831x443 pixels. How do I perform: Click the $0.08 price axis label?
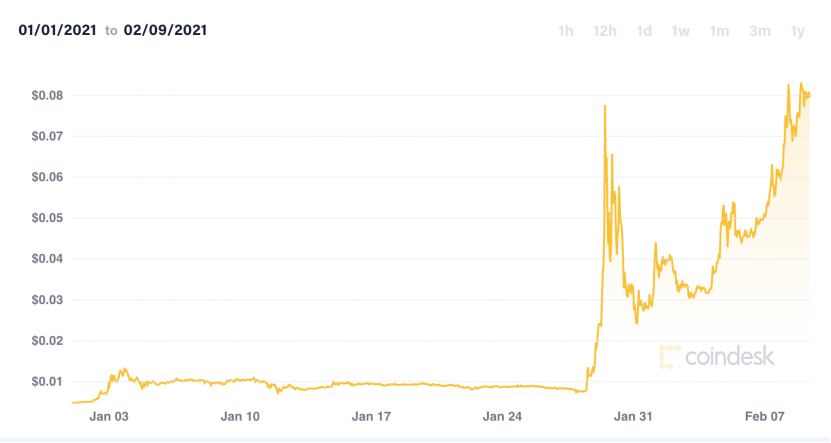[47, 95]
